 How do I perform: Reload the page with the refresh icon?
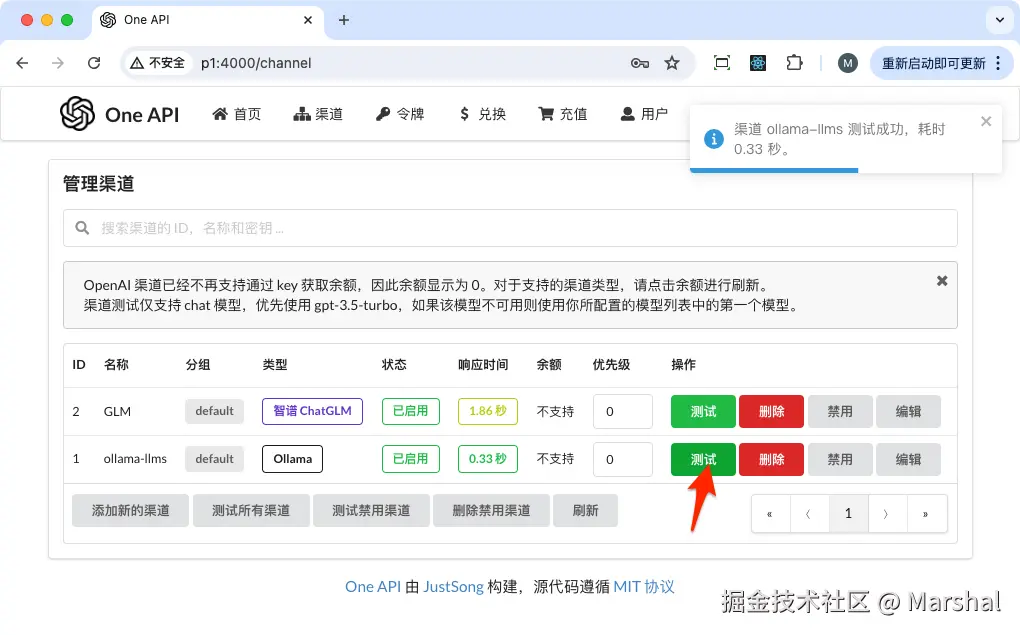[x=94, y=63]
